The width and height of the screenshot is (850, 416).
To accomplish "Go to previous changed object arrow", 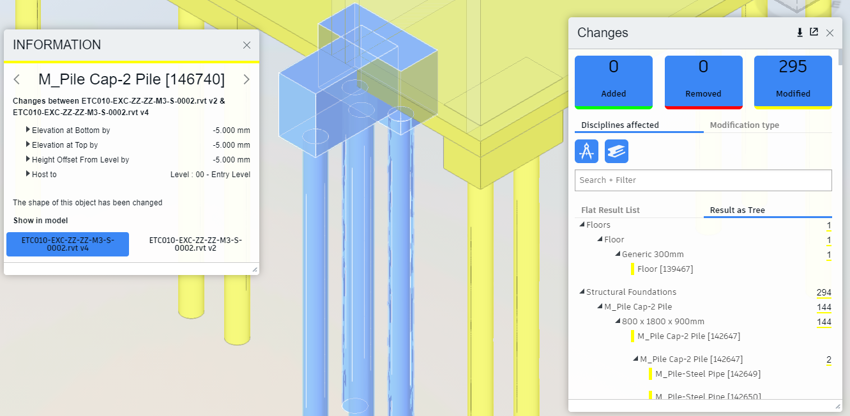I will (17, 80).
